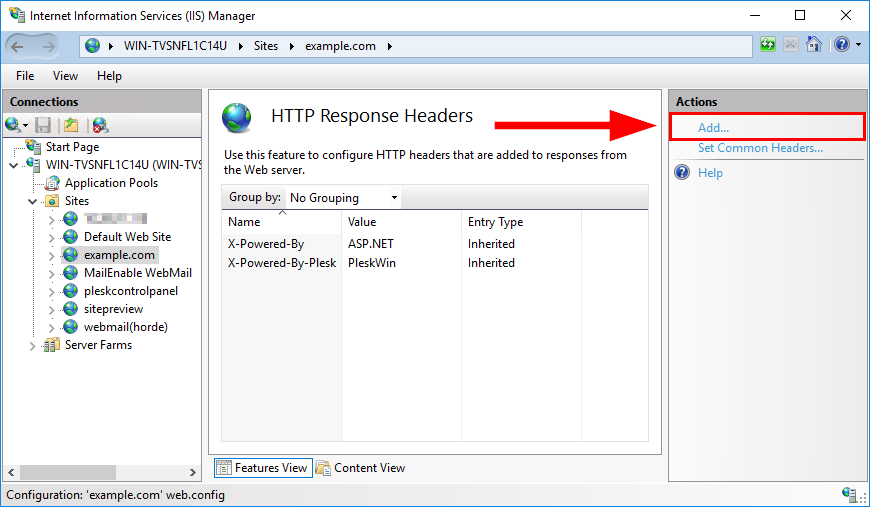The image size is (870, 507).
Task: Open the Group by dropdown
Action: (343, 198)
